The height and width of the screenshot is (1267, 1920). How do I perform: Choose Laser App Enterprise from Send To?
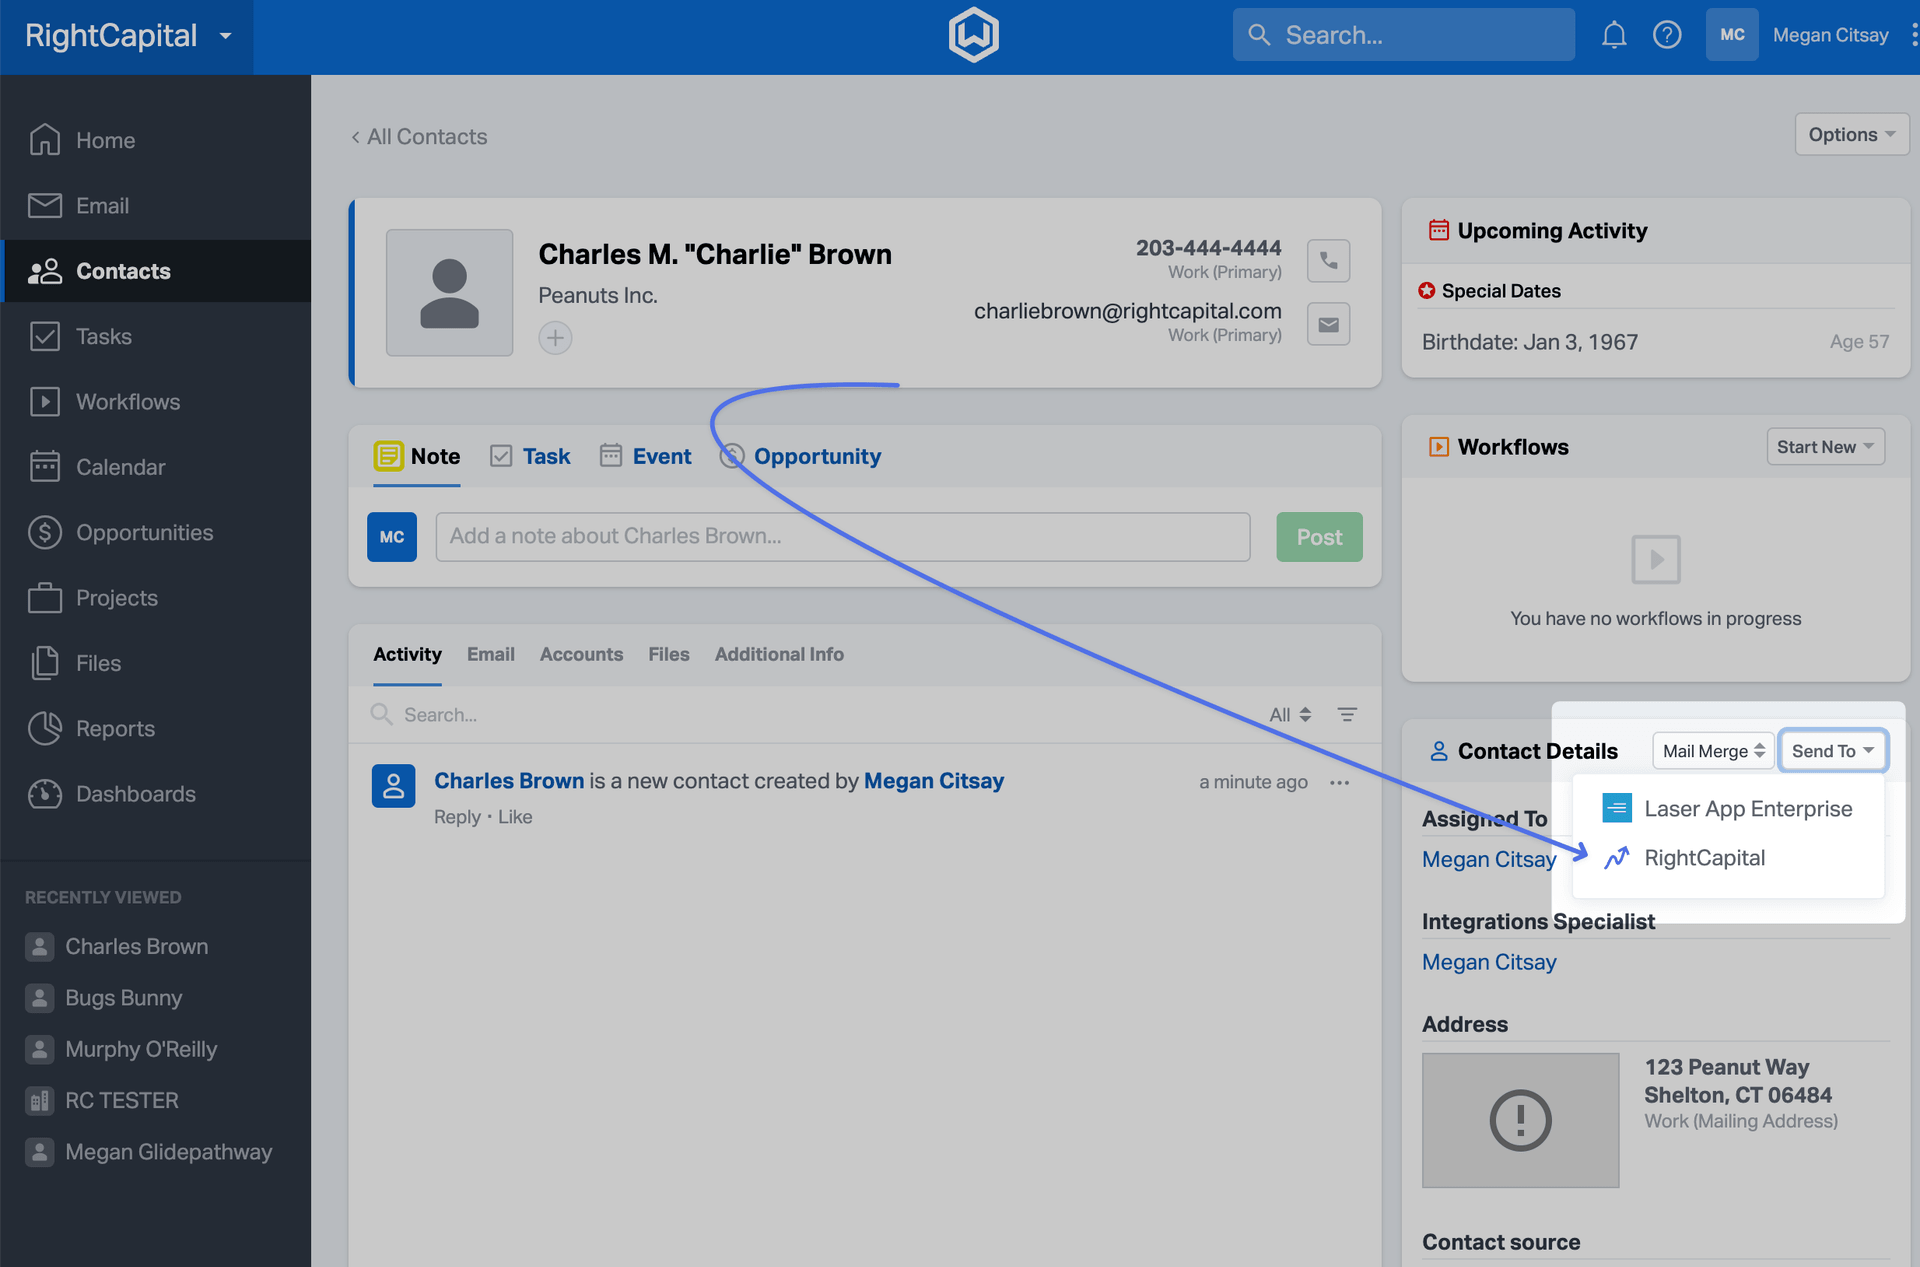[x=1728, y=808]
